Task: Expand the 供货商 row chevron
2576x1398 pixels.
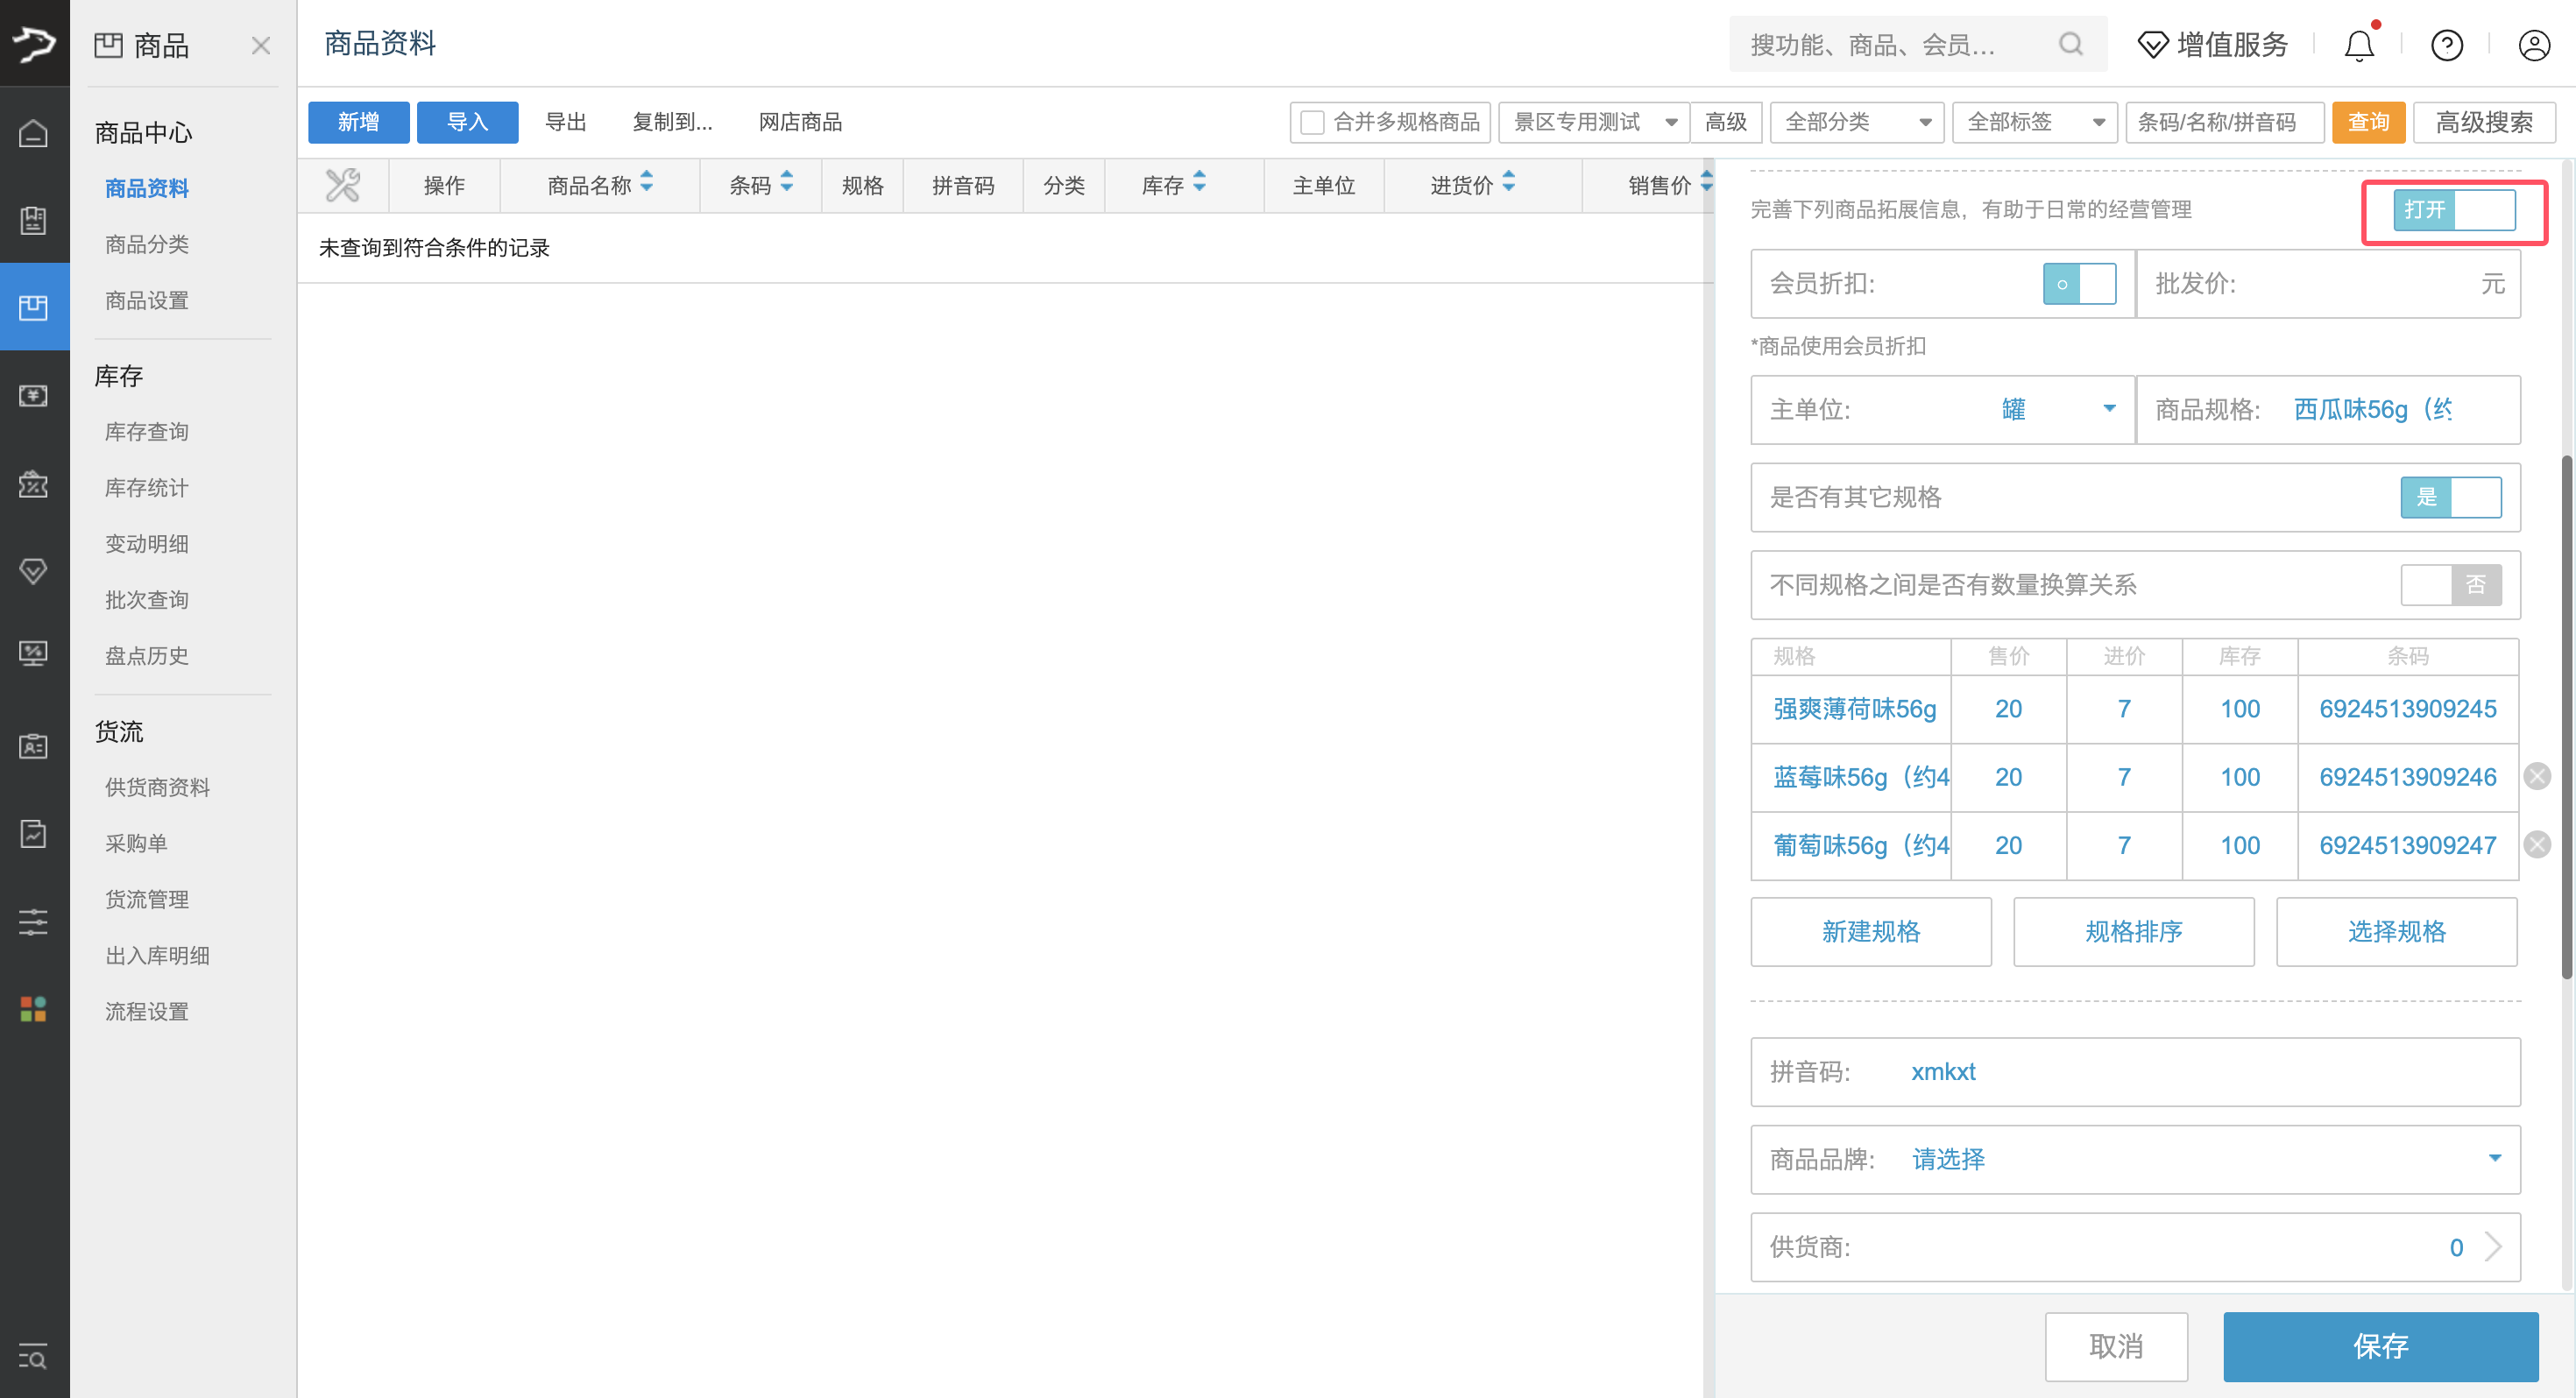Action: pyautogui.click(x=2494, y=1248)
